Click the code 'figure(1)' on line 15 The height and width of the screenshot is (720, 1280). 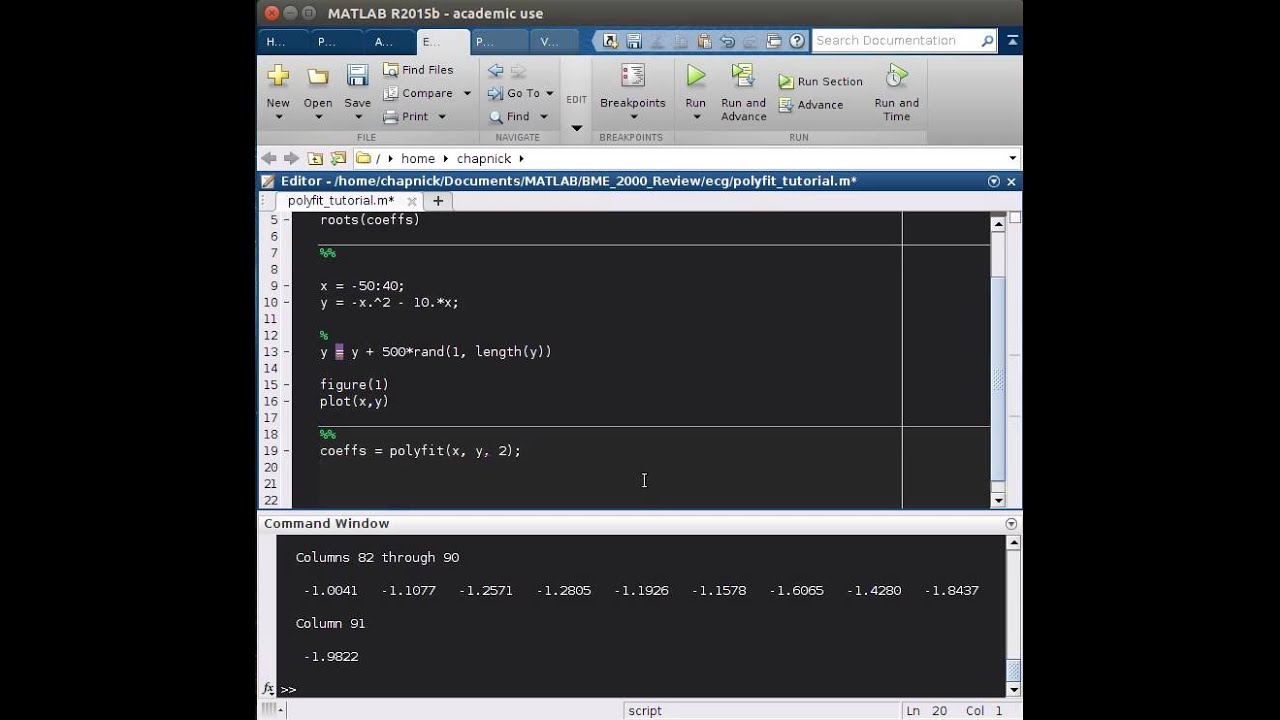354,385
